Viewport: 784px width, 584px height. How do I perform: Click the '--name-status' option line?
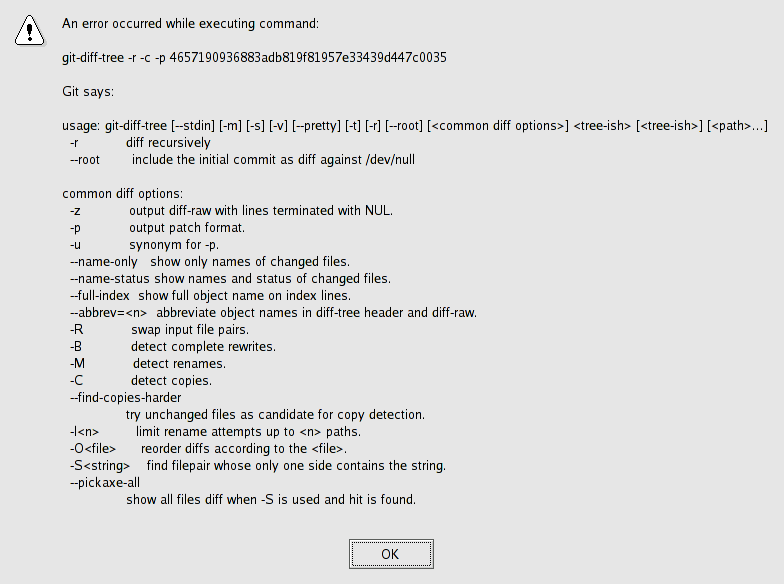coord(230,278)
